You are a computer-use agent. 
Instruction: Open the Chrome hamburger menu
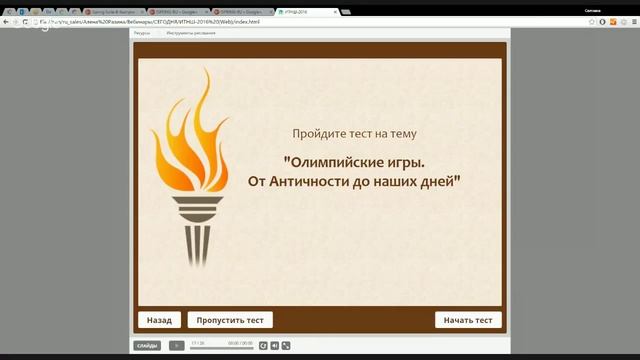634,22
